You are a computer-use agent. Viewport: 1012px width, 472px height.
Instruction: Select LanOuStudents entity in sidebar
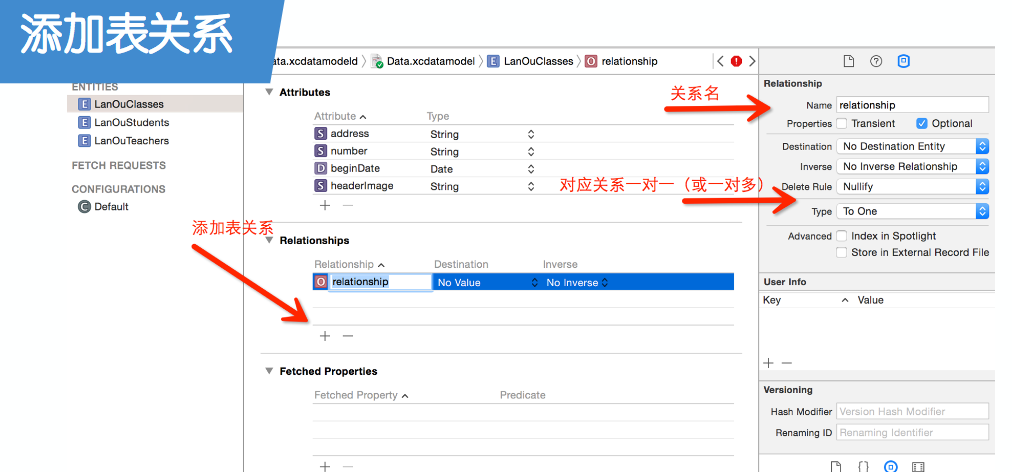click(131, 122)
